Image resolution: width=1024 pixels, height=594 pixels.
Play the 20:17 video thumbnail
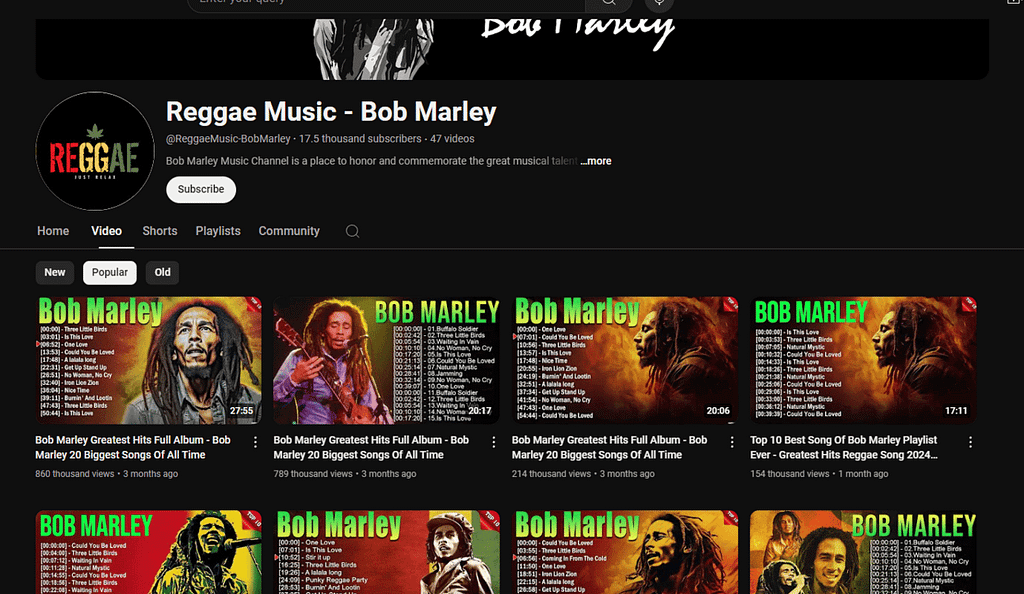[x=387, y=360]
